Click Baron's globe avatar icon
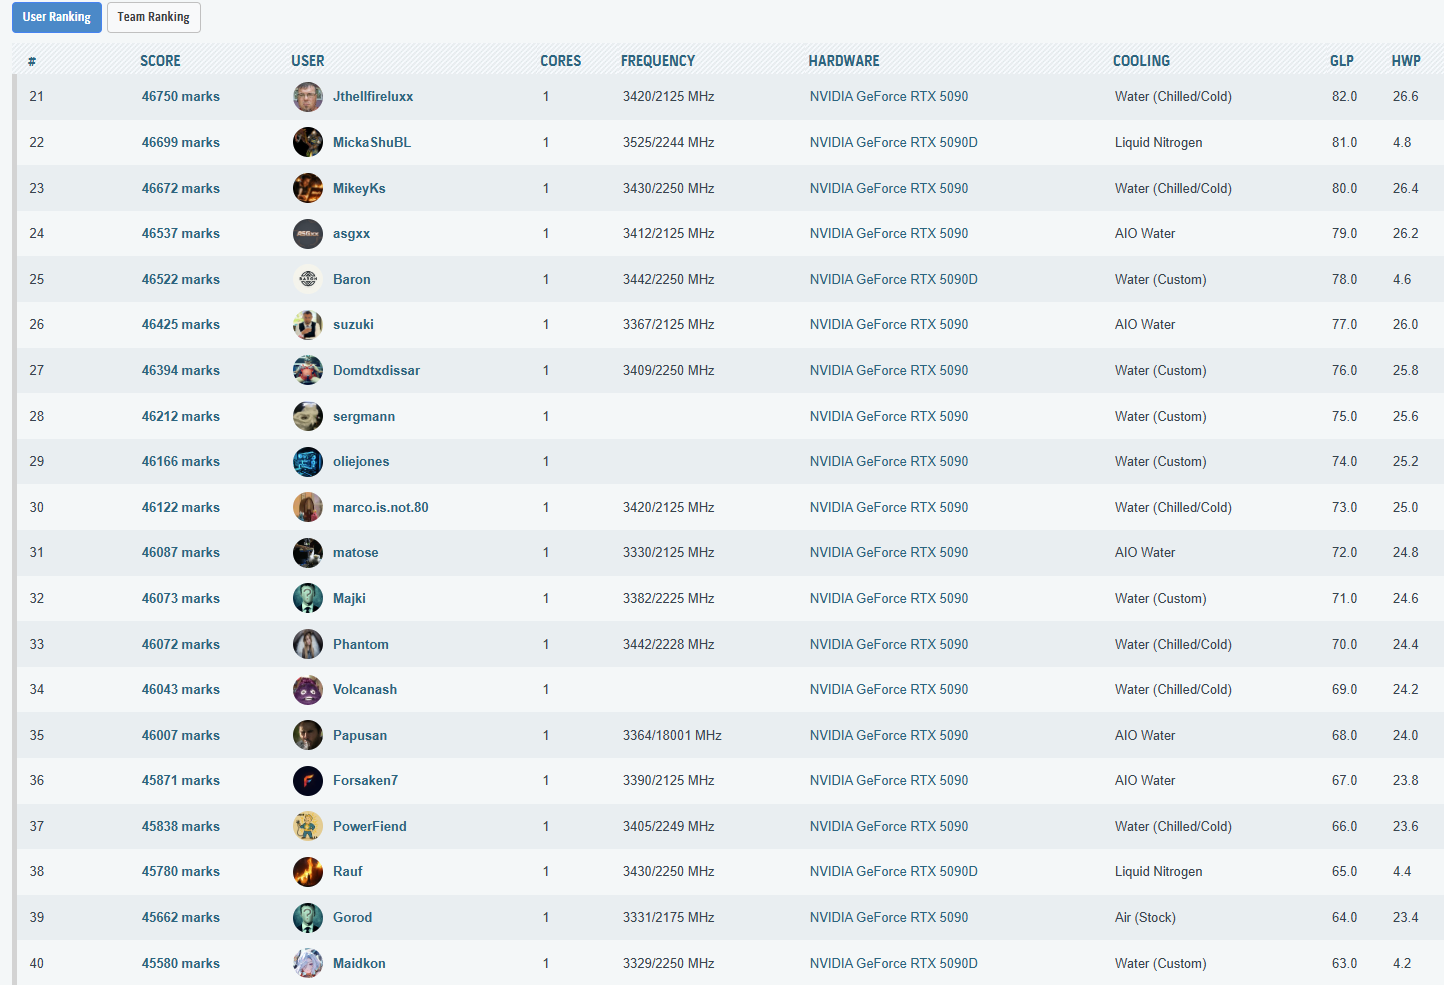The width and height of the screenshot is (1444, 985). [x=307, y=279]
